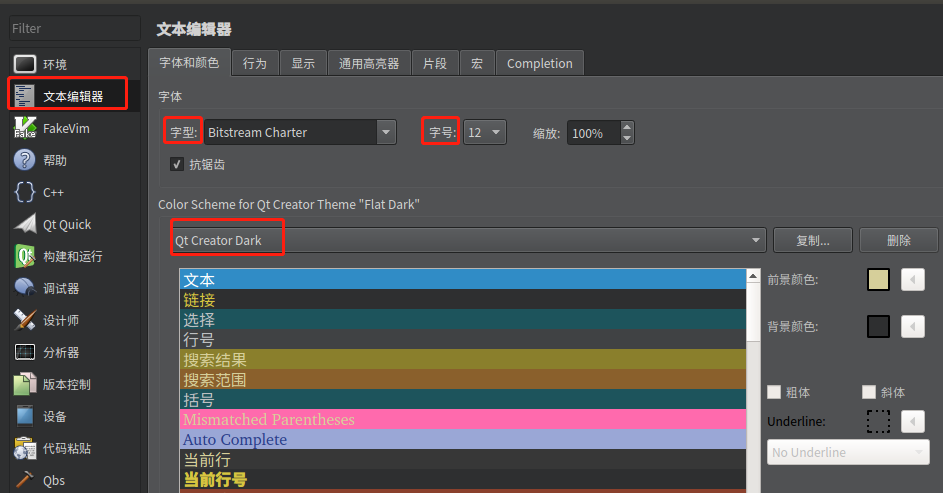
Task: Select 括号 in the color list
Action: 462,399
